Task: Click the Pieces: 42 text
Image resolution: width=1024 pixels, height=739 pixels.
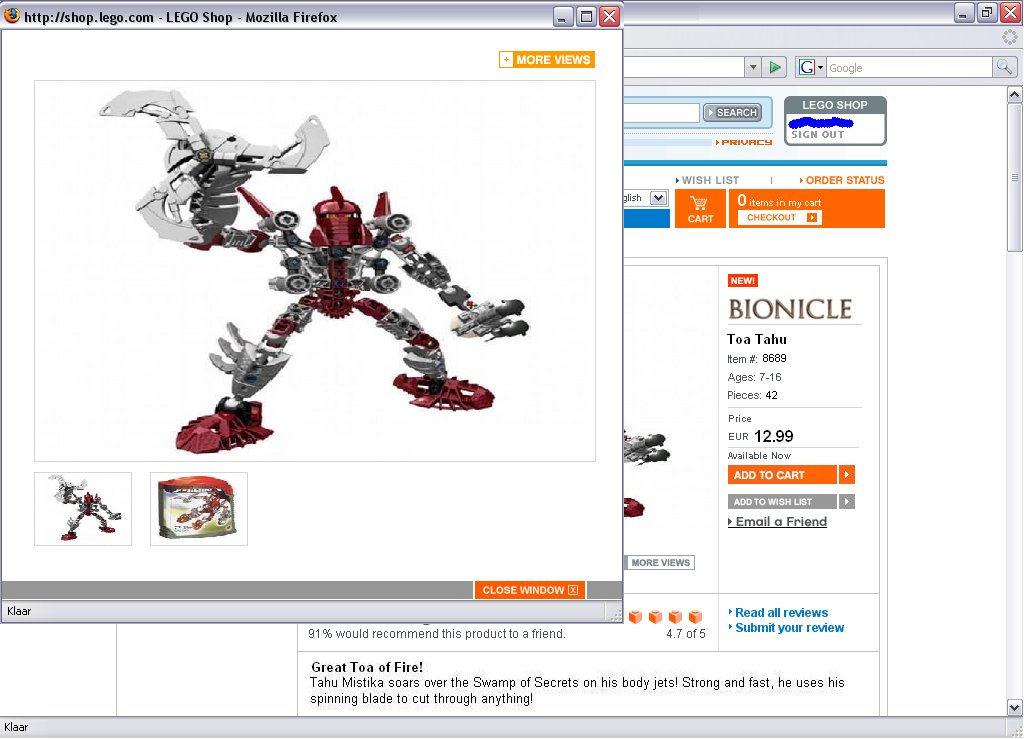Action: tap(752, 395)
